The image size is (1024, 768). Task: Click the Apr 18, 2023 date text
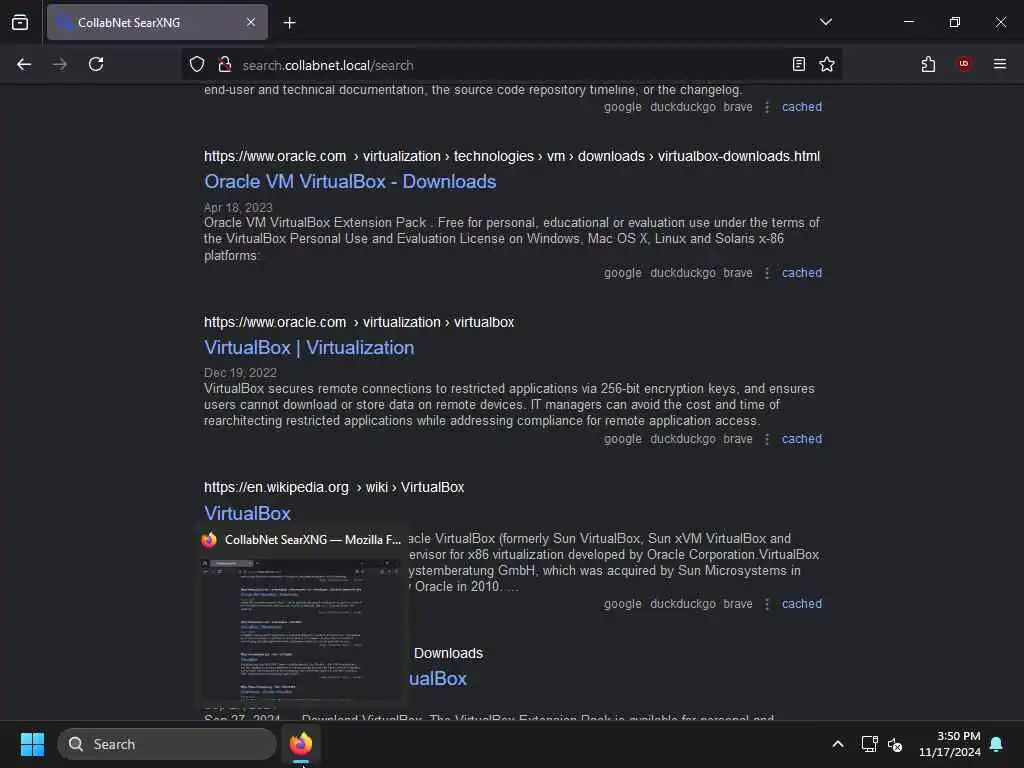[238, 208]
